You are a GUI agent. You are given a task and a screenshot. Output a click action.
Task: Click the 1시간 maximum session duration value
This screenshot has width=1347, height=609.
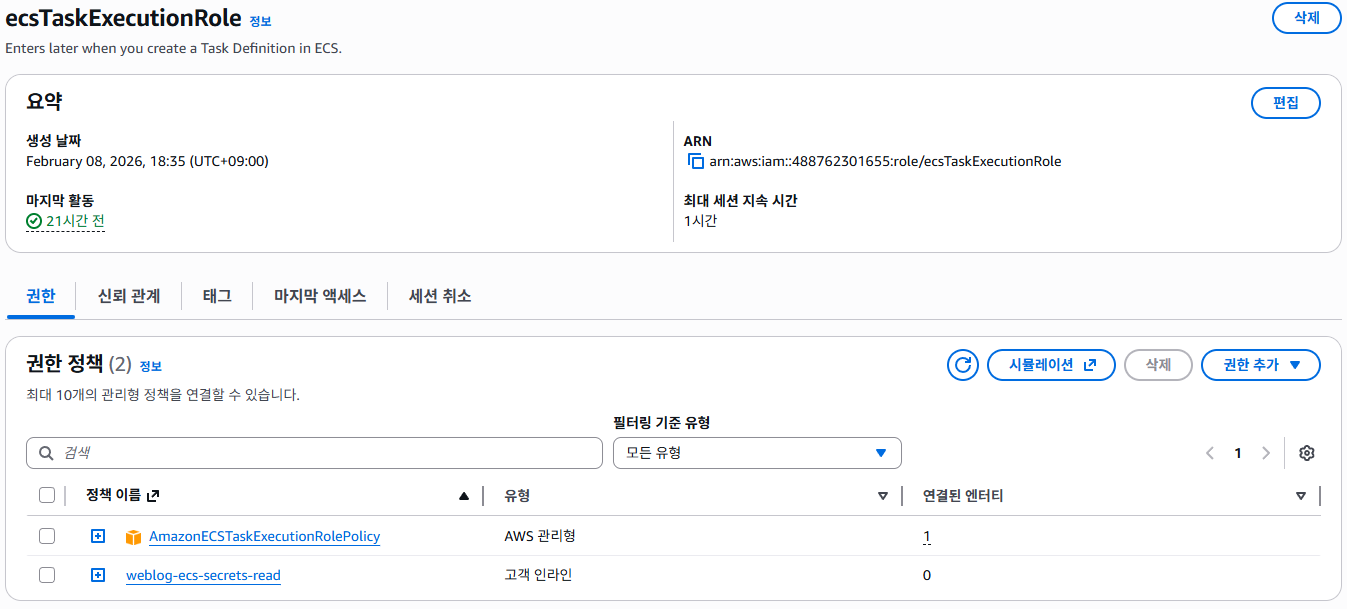[700, 221]
